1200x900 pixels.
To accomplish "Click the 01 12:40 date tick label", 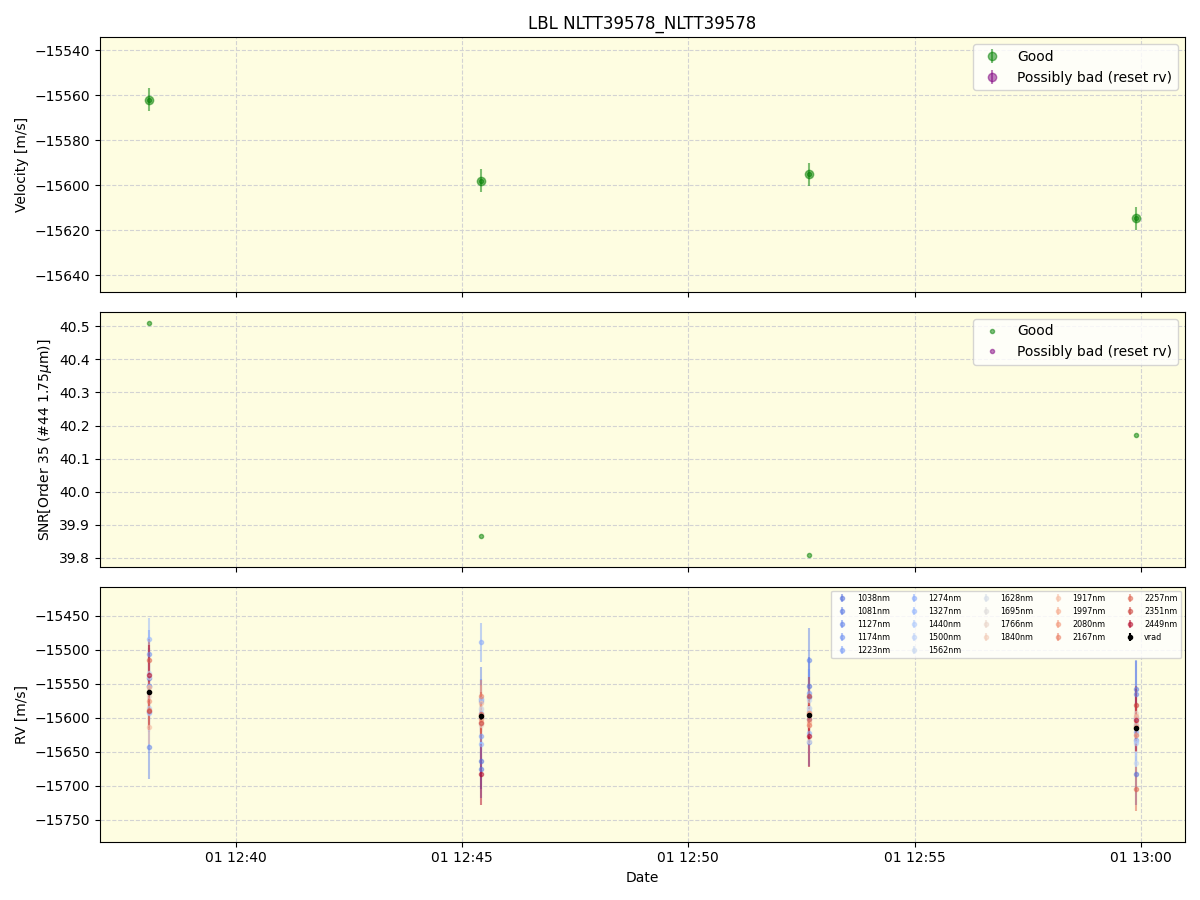I will point(236,857).
